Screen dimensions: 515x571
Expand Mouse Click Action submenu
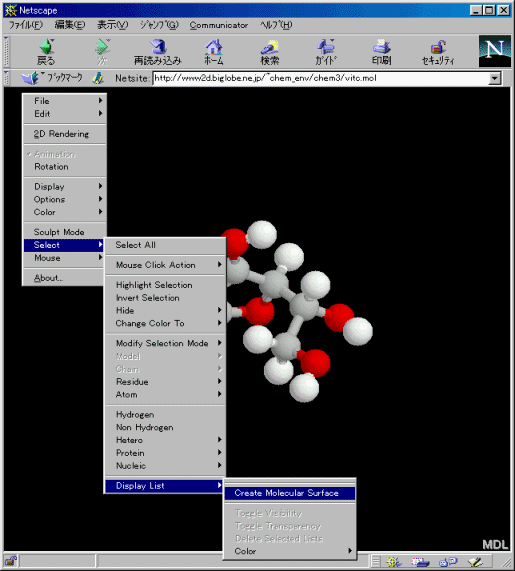click(165, 265)
